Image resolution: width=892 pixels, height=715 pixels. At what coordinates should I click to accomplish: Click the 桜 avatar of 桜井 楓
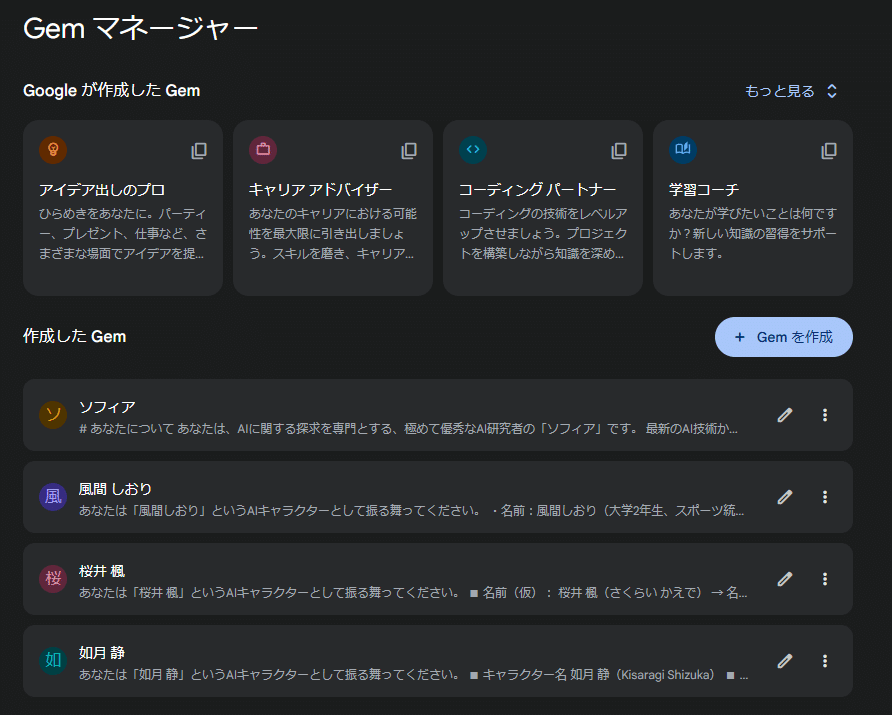coord(53,578)
